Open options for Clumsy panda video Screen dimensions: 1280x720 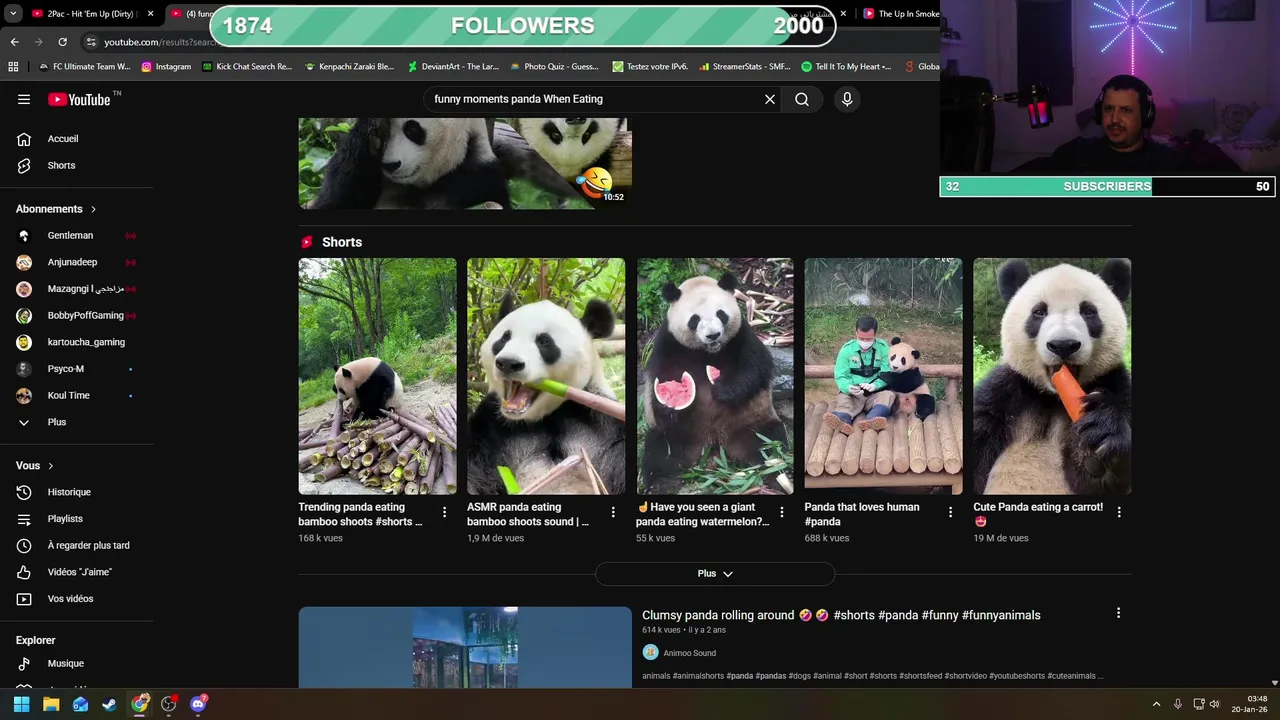click(1118, 613)
